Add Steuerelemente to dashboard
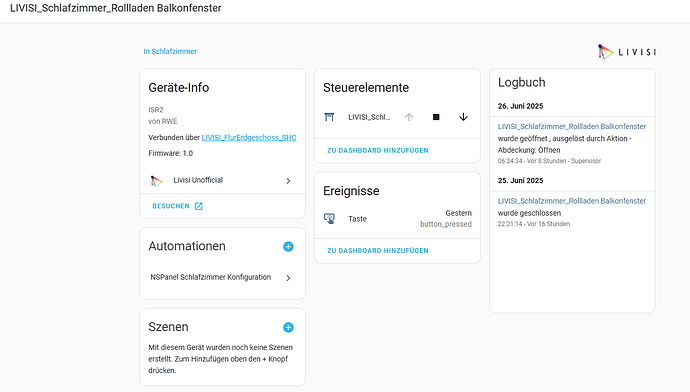690x392 pixels. [x=378, y=150]
